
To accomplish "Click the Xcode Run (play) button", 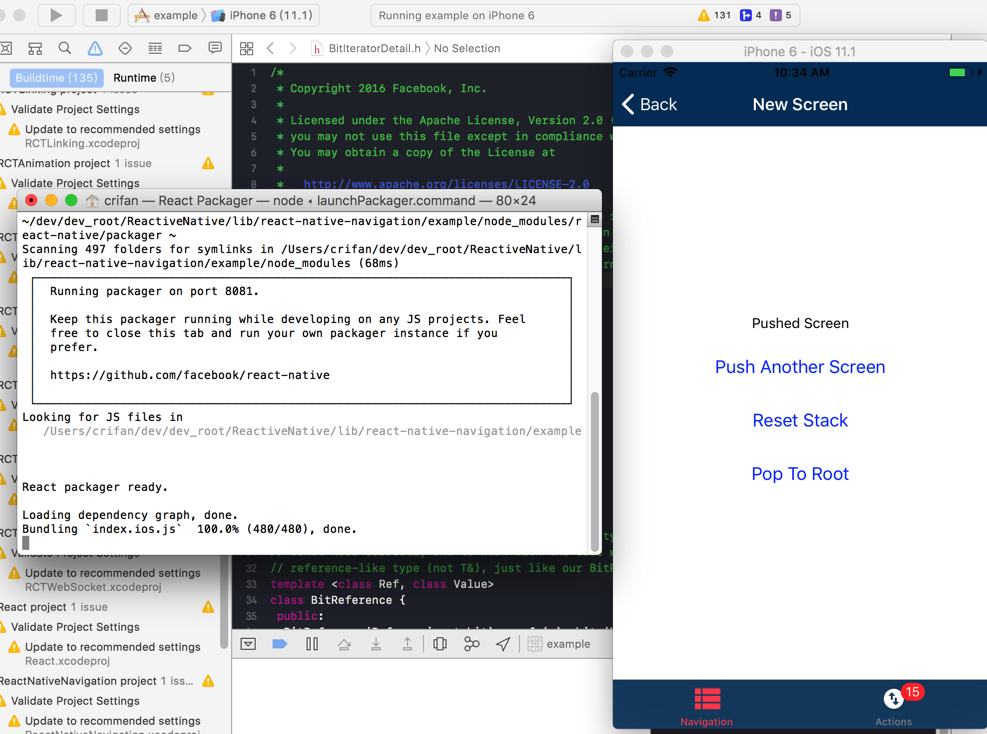I will [56, 15].
